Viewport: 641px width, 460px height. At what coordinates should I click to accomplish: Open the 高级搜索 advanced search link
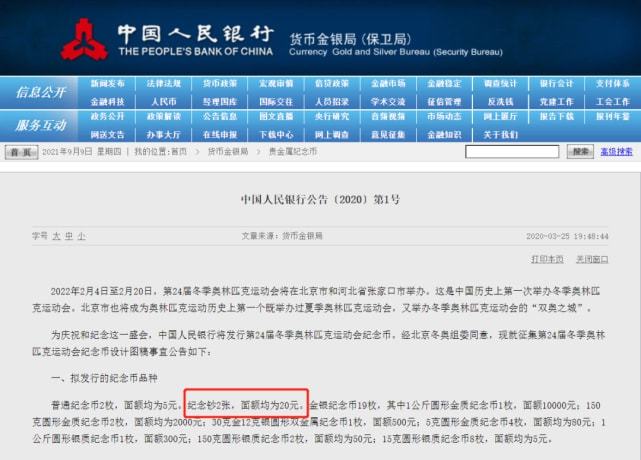click(616, 152)
